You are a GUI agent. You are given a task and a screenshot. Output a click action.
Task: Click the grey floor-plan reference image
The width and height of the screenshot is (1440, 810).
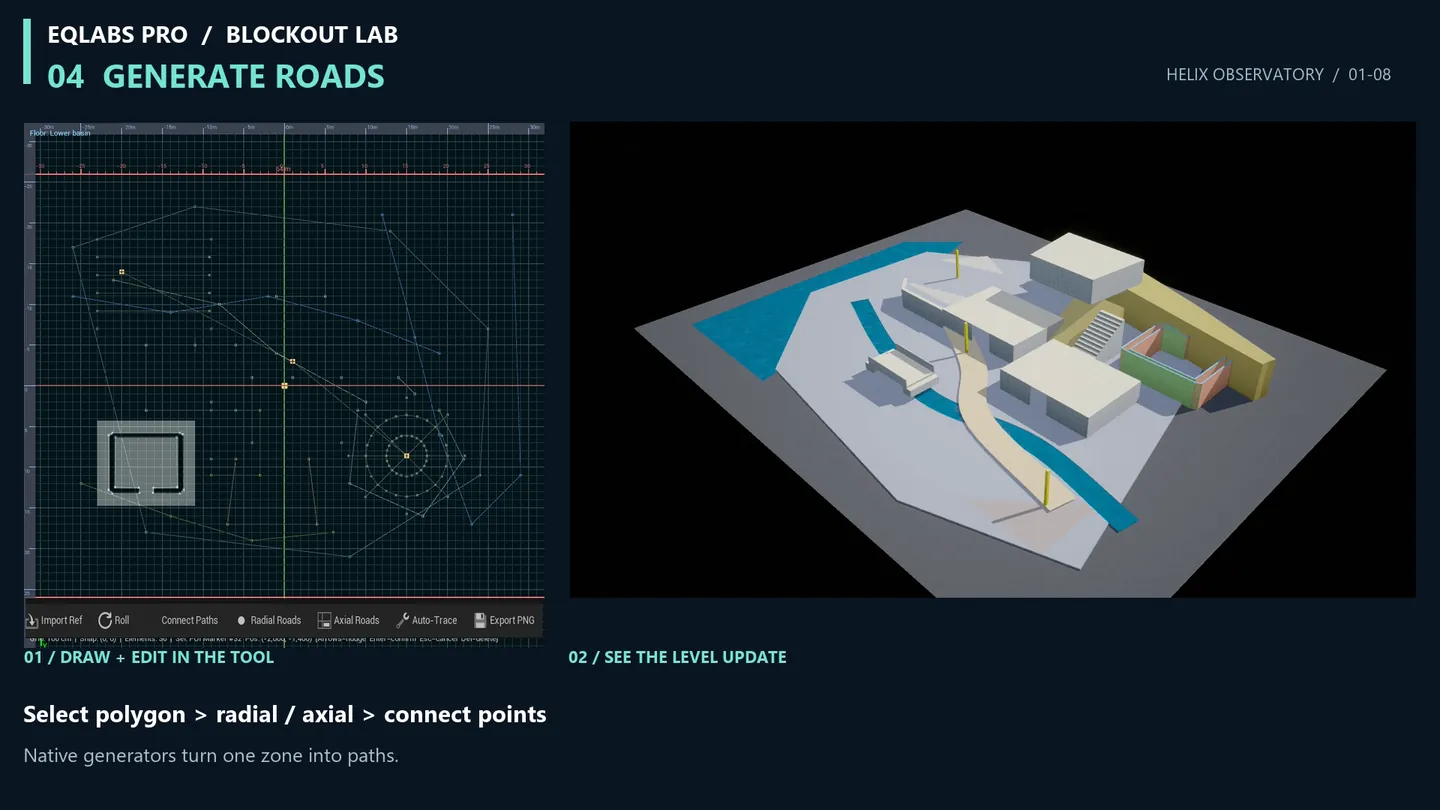146,463
